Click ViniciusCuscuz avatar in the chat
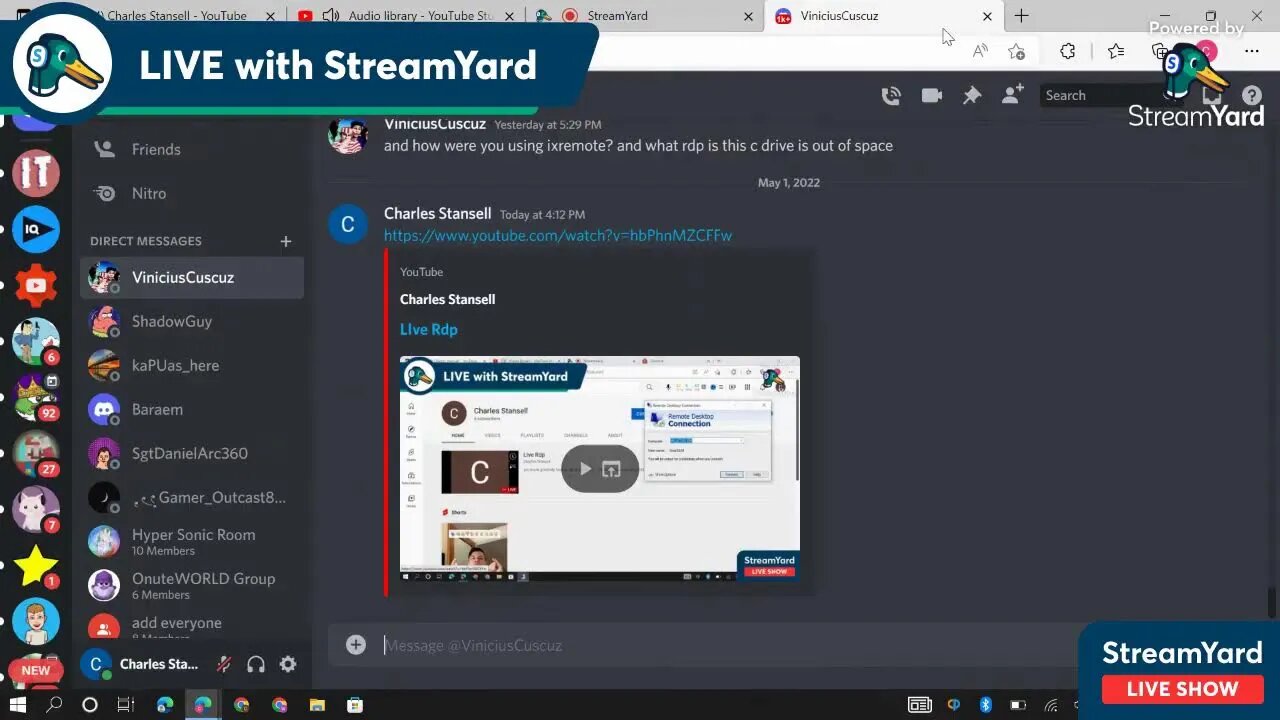The width and height of the screenshot is (1280, 720). (x=348, y=135)
